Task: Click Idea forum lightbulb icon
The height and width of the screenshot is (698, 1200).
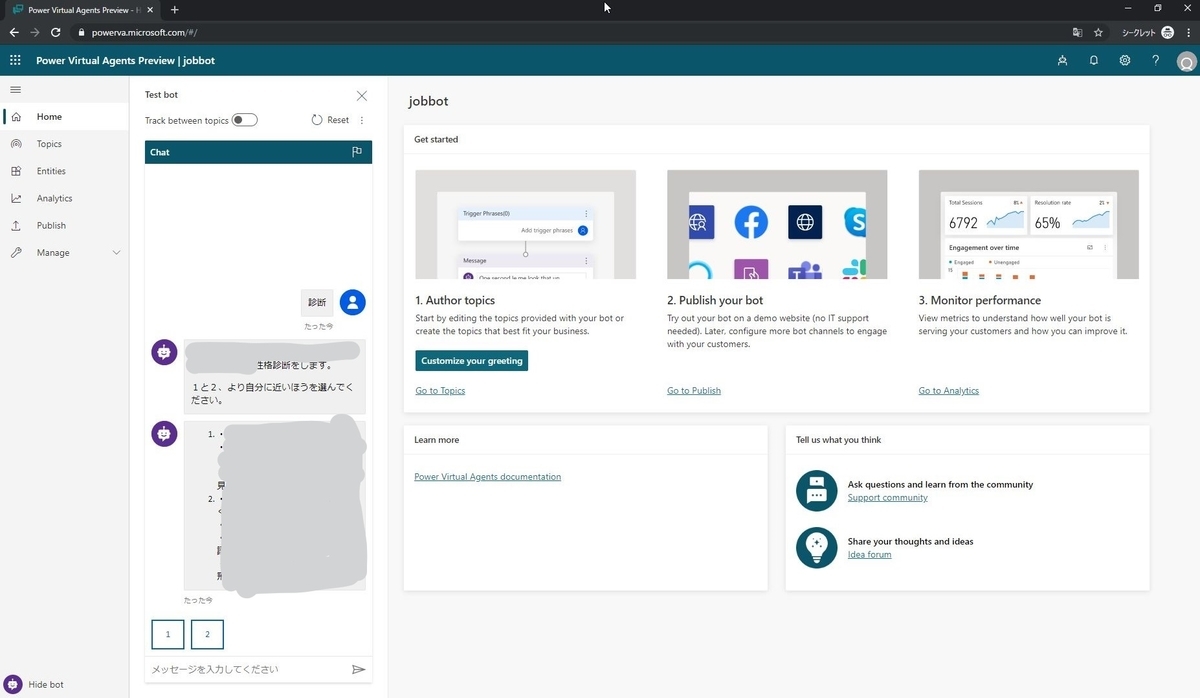Action: tap(816, 547)
